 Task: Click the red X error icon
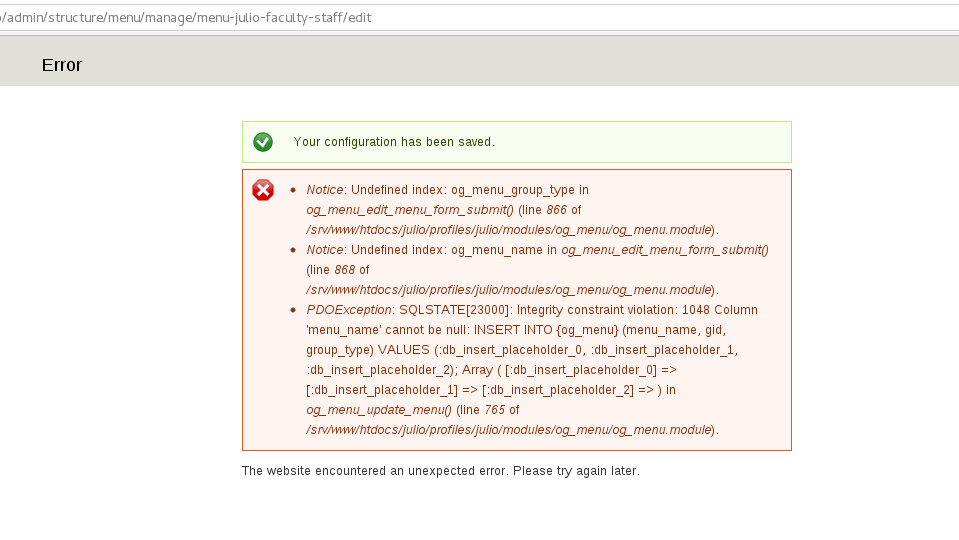263,190
